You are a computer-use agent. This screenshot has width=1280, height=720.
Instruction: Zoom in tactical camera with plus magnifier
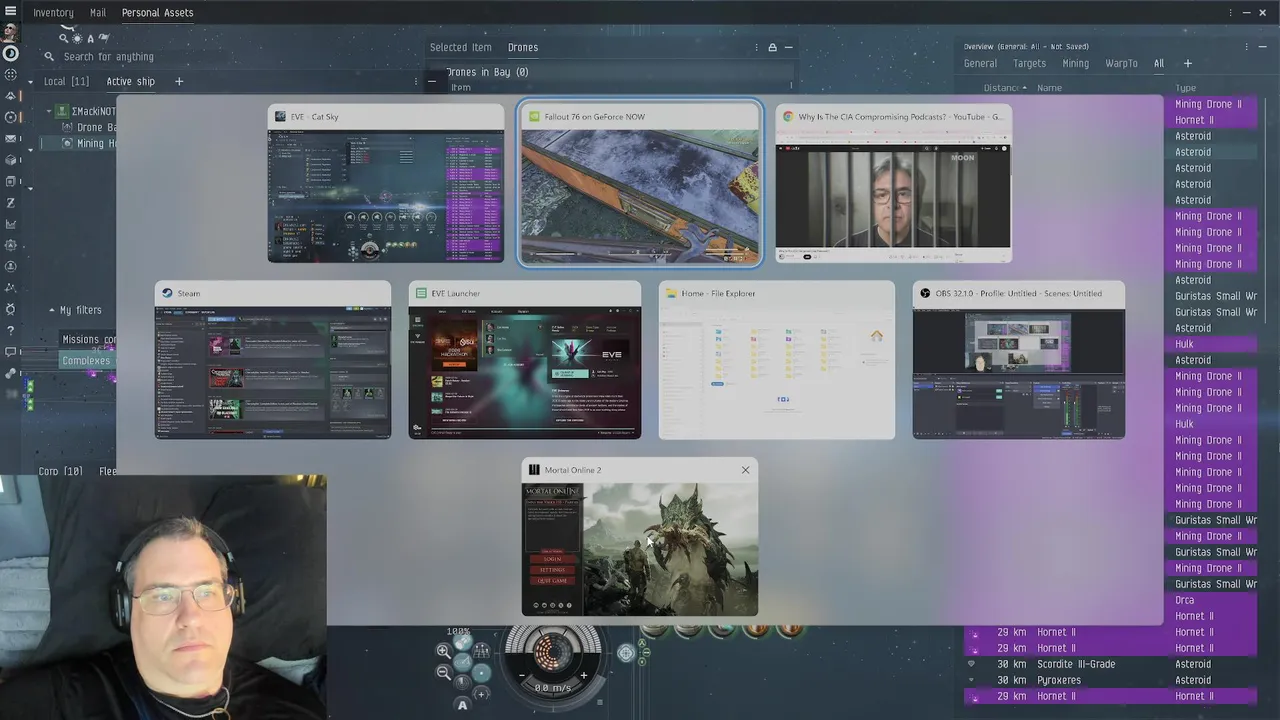tap(443, 651)
